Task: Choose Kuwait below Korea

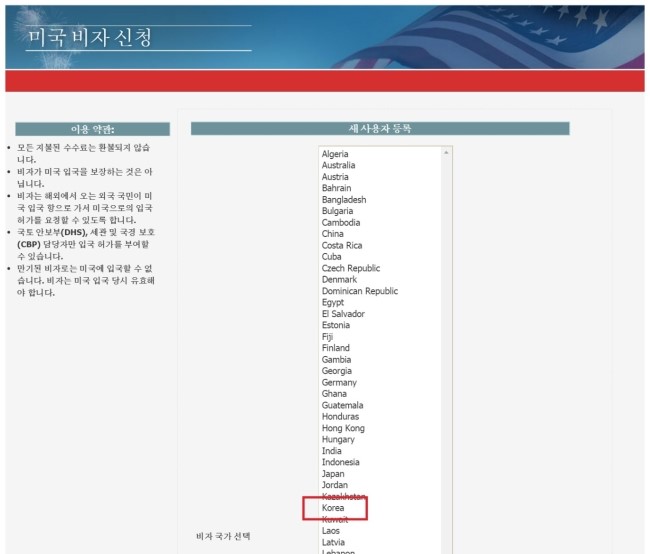Action: coord(335,520)
